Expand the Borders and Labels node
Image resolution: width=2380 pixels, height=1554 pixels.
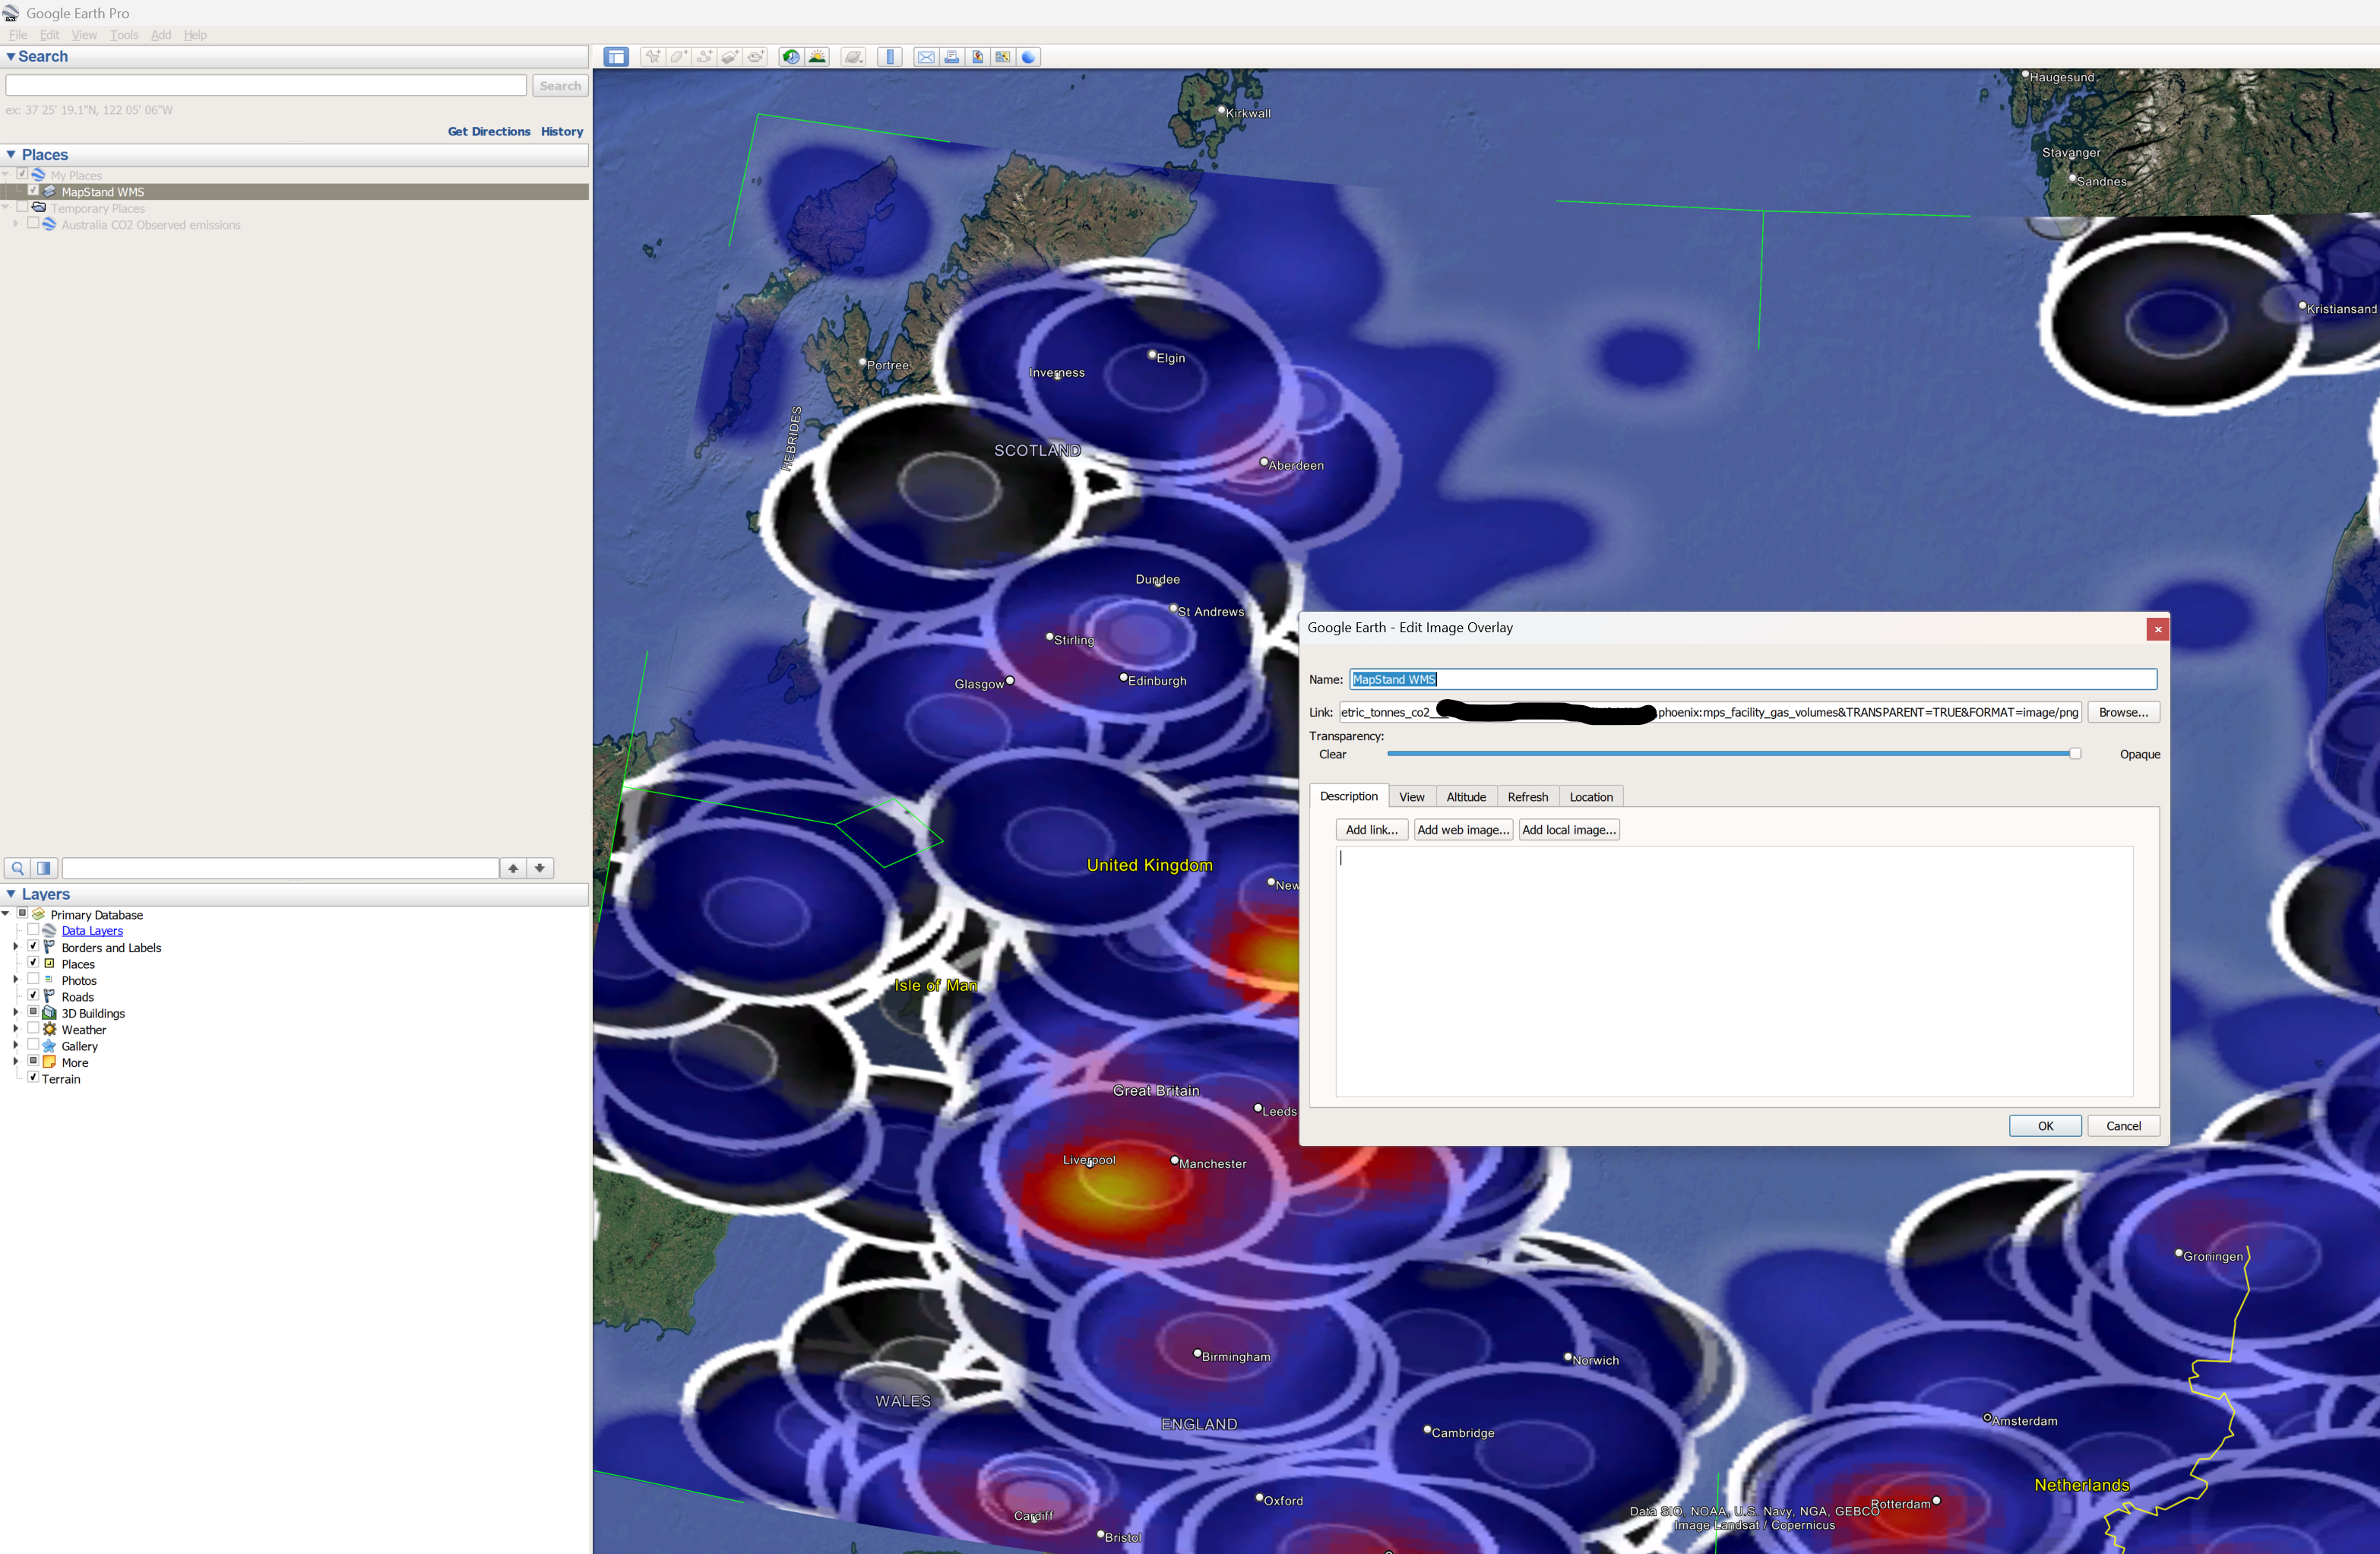click(16, 947)
